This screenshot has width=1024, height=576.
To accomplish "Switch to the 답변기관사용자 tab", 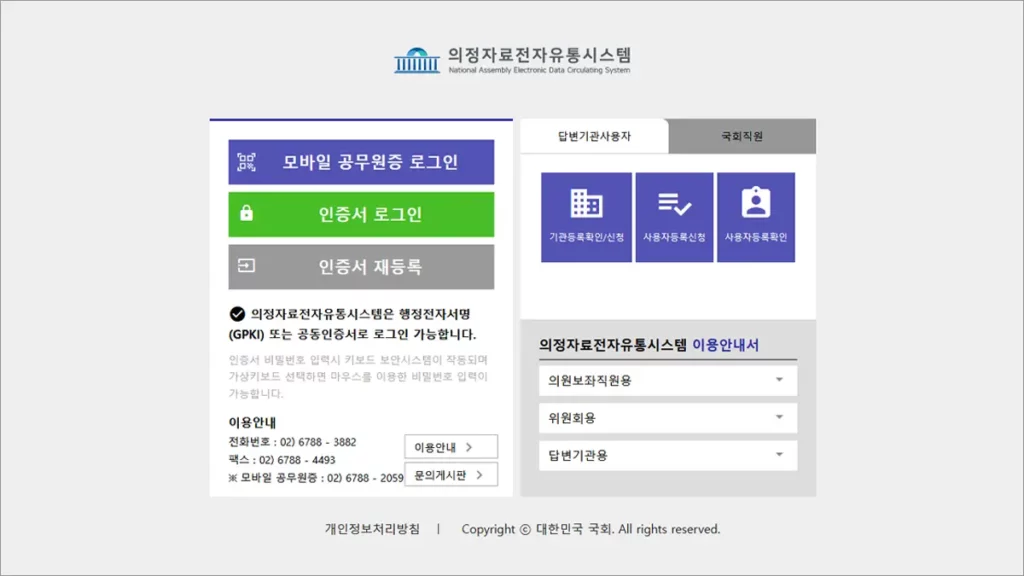I will (594, 136).
